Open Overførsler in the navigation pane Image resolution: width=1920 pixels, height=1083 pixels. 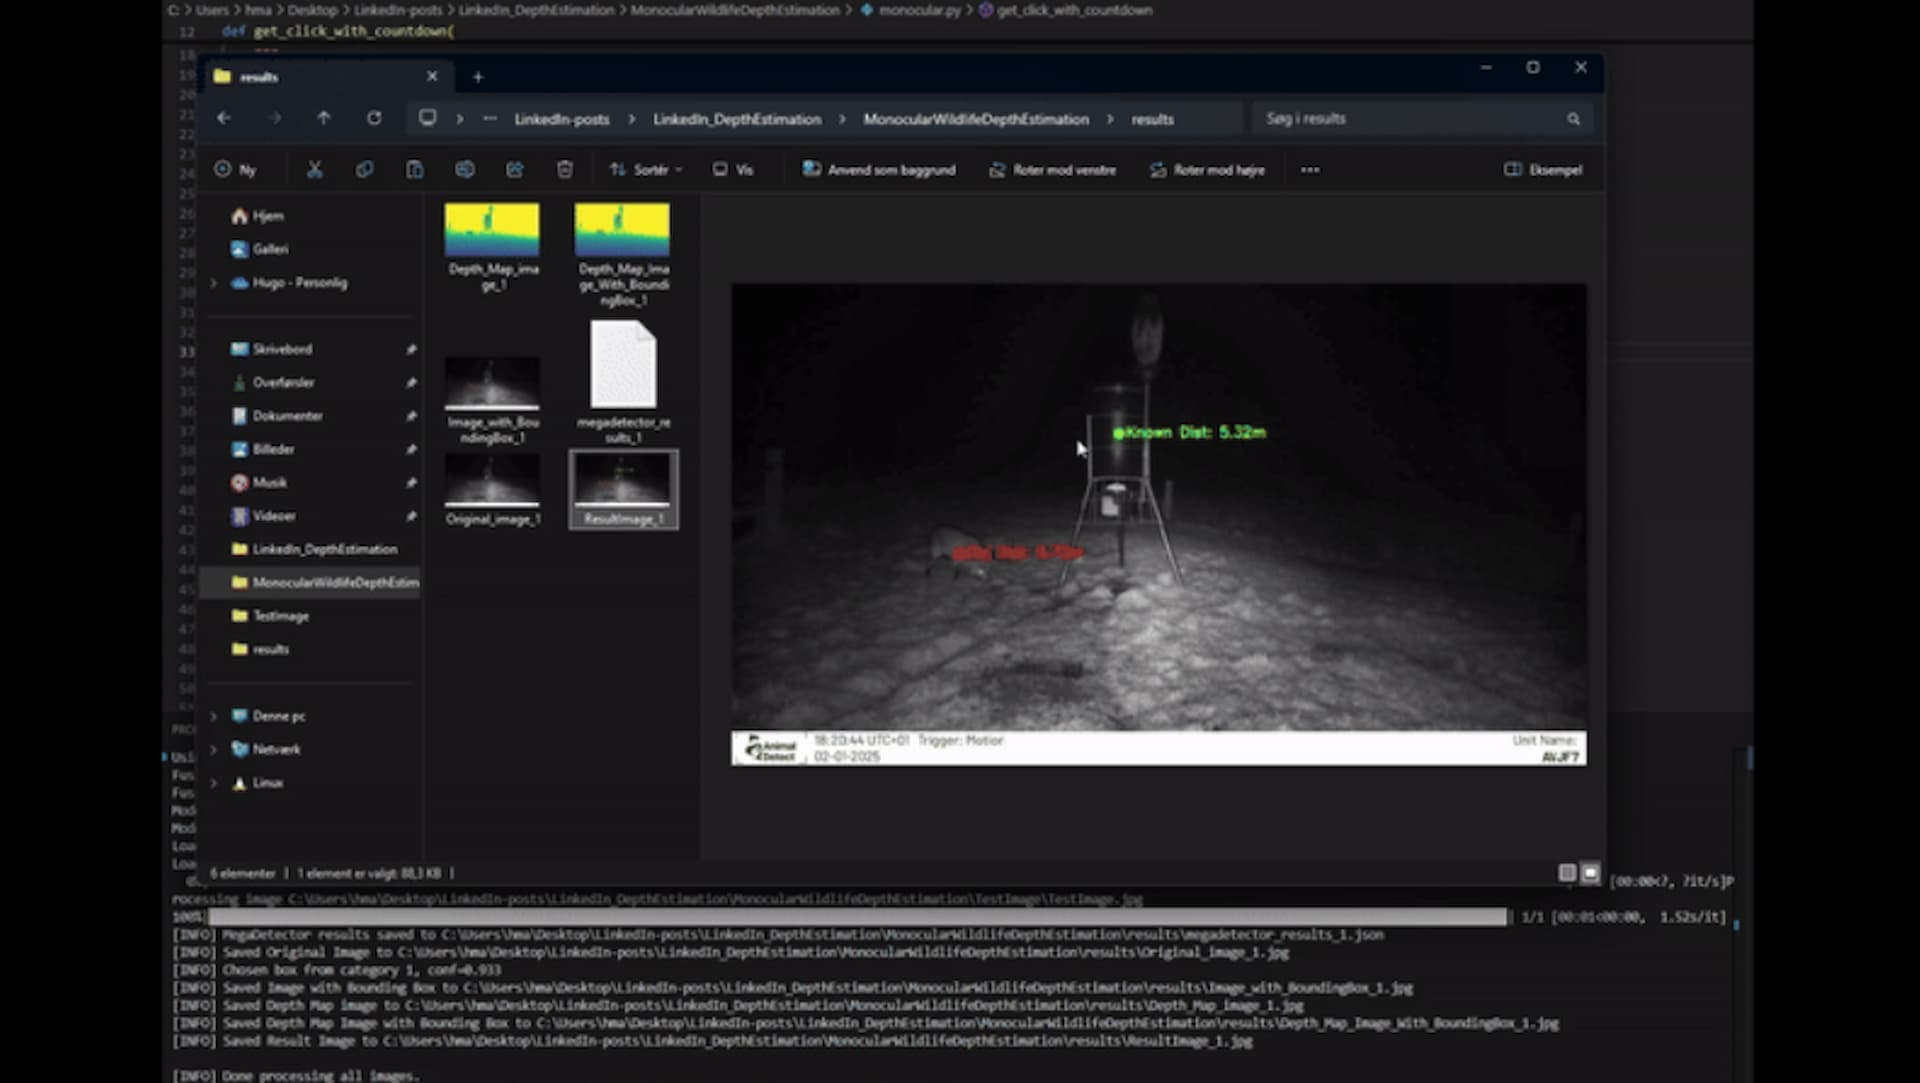tap(273, 382)
